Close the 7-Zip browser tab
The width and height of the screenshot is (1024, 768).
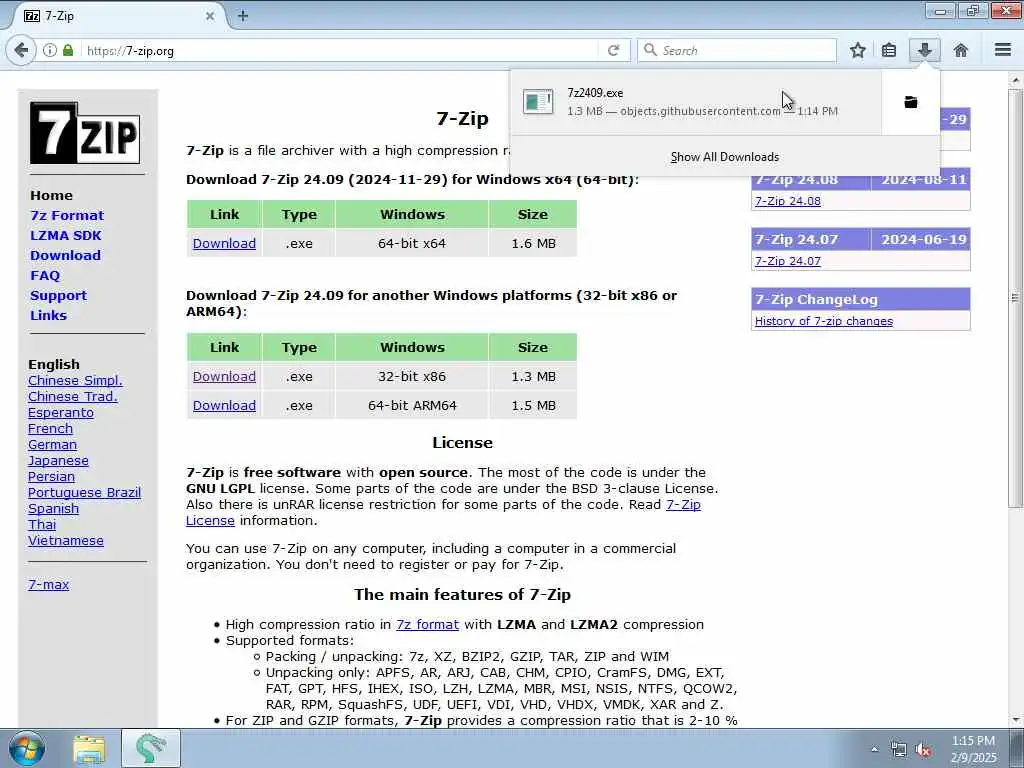click(210, 16)
